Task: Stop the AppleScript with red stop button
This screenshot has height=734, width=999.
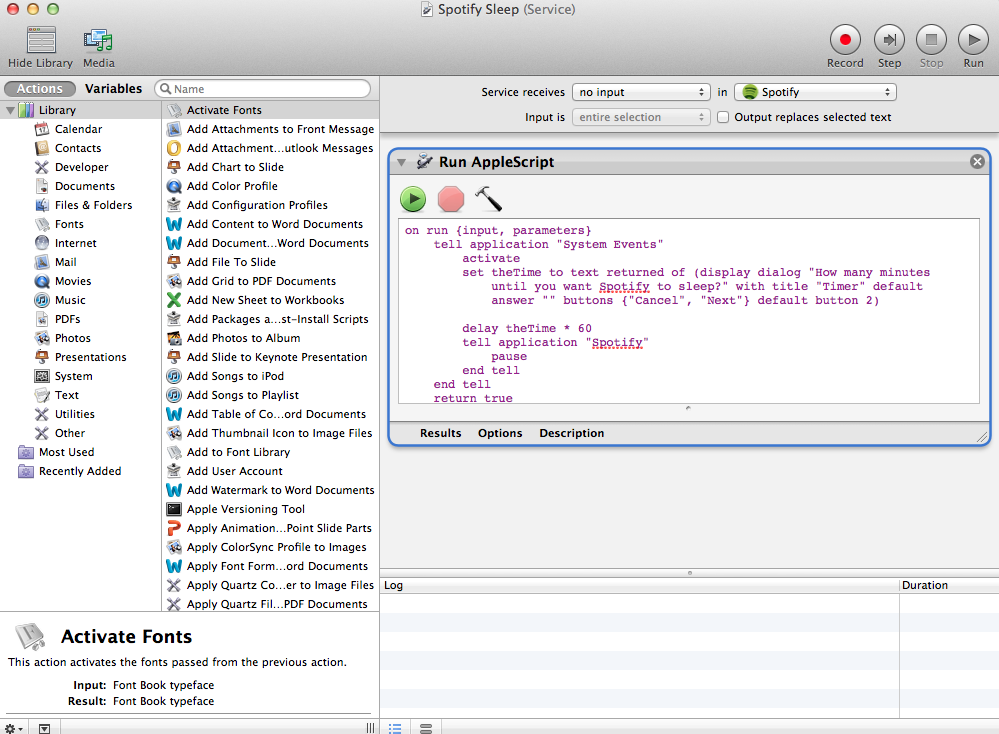Action: (x=450, y=199)
